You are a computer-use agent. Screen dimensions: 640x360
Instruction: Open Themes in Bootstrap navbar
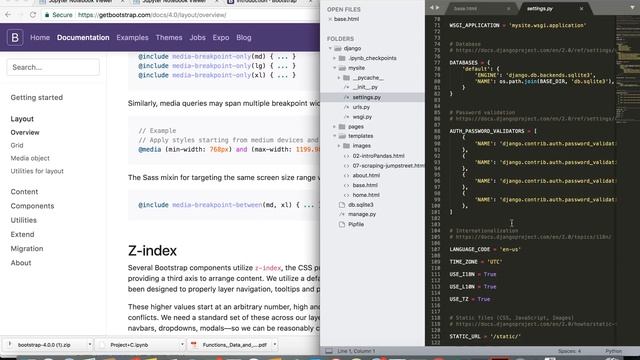coord(169,38)
